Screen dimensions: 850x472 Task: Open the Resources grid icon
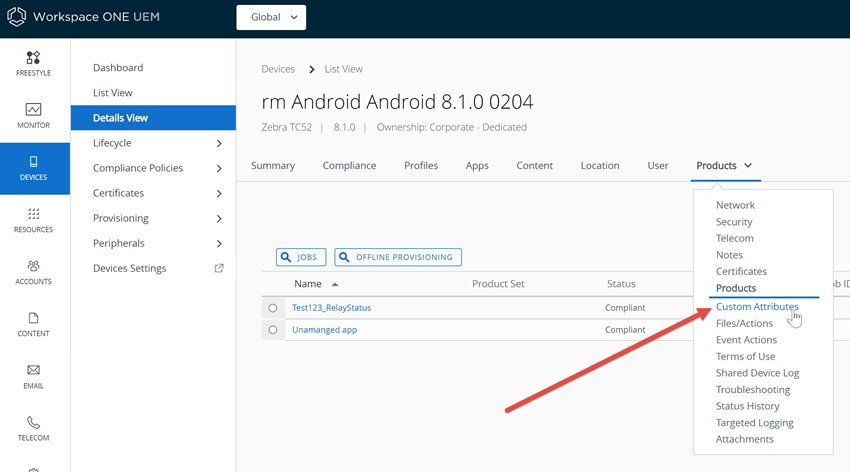33,214
